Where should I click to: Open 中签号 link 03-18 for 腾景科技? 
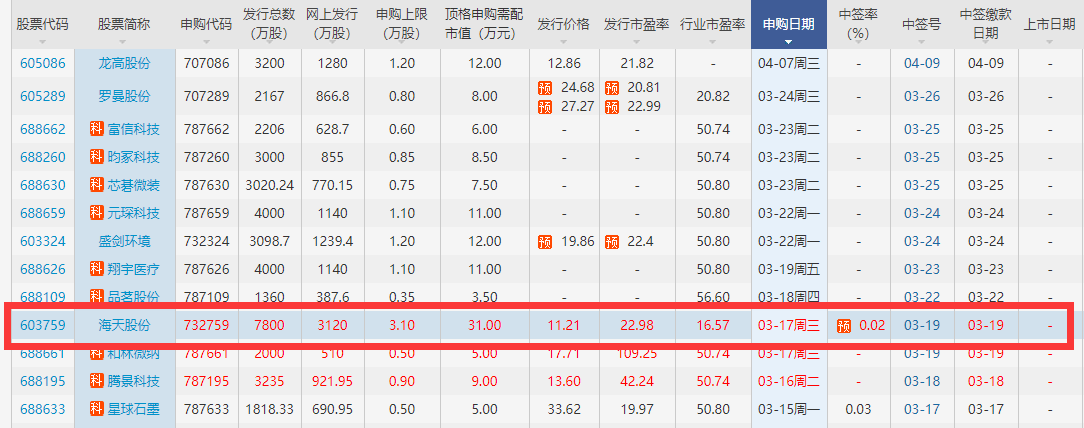[922, 381]
